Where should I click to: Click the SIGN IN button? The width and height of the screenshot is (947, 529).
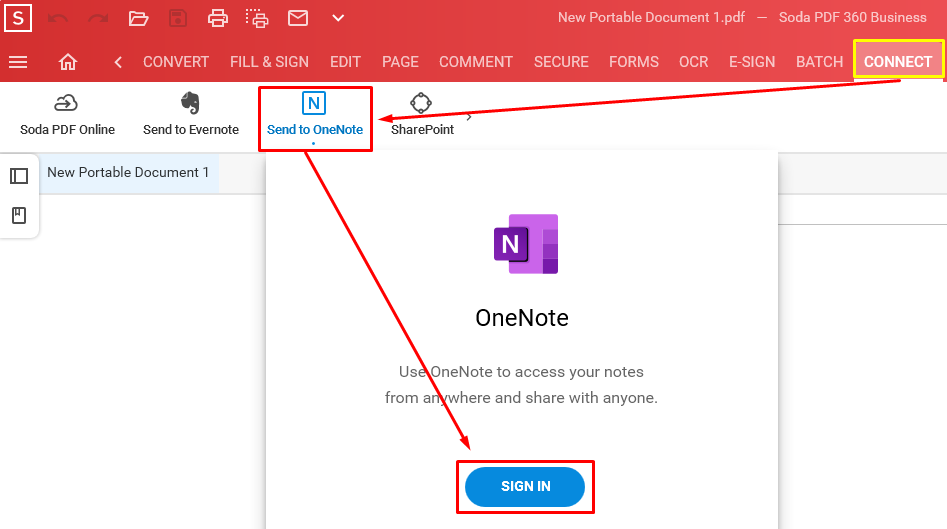click(525, 487)
